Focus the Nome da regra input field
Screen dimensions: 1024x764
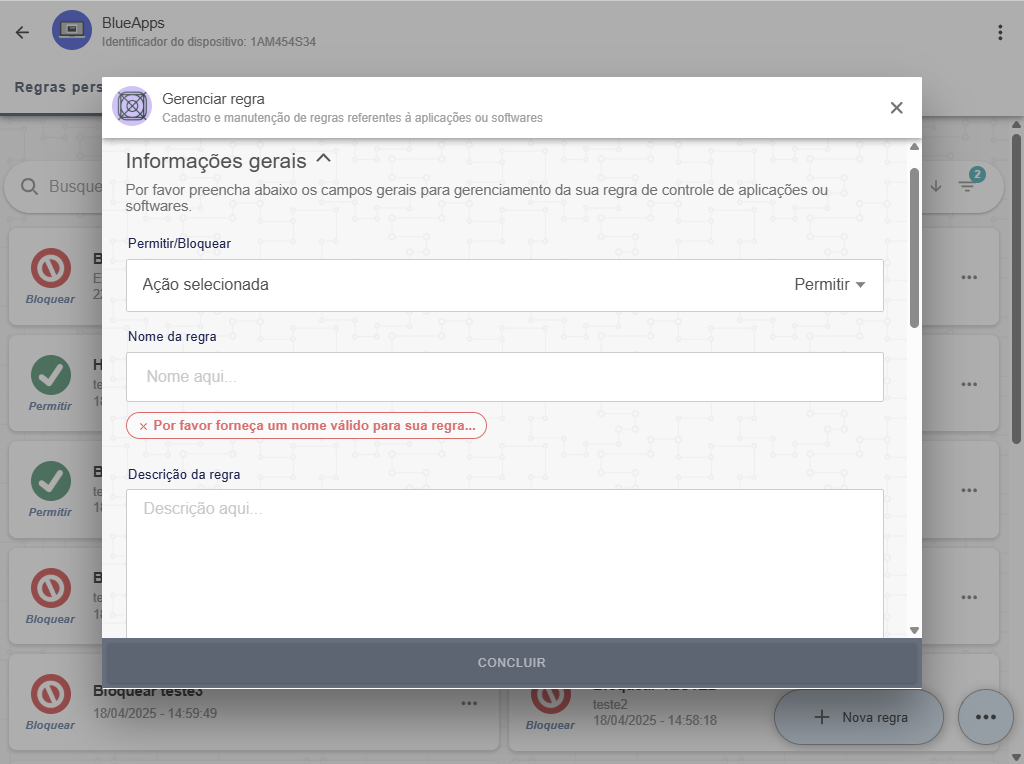(504, 377)
